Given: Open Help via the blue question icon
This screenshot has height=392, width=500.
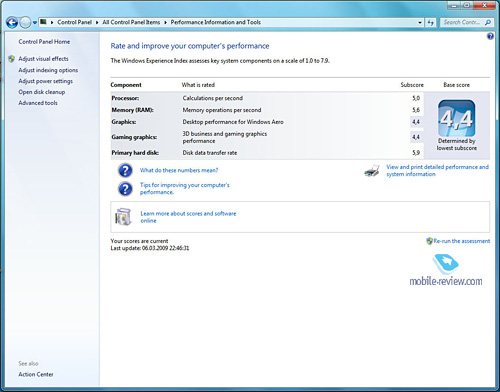Looking at the screenshot, I should 490,36.
